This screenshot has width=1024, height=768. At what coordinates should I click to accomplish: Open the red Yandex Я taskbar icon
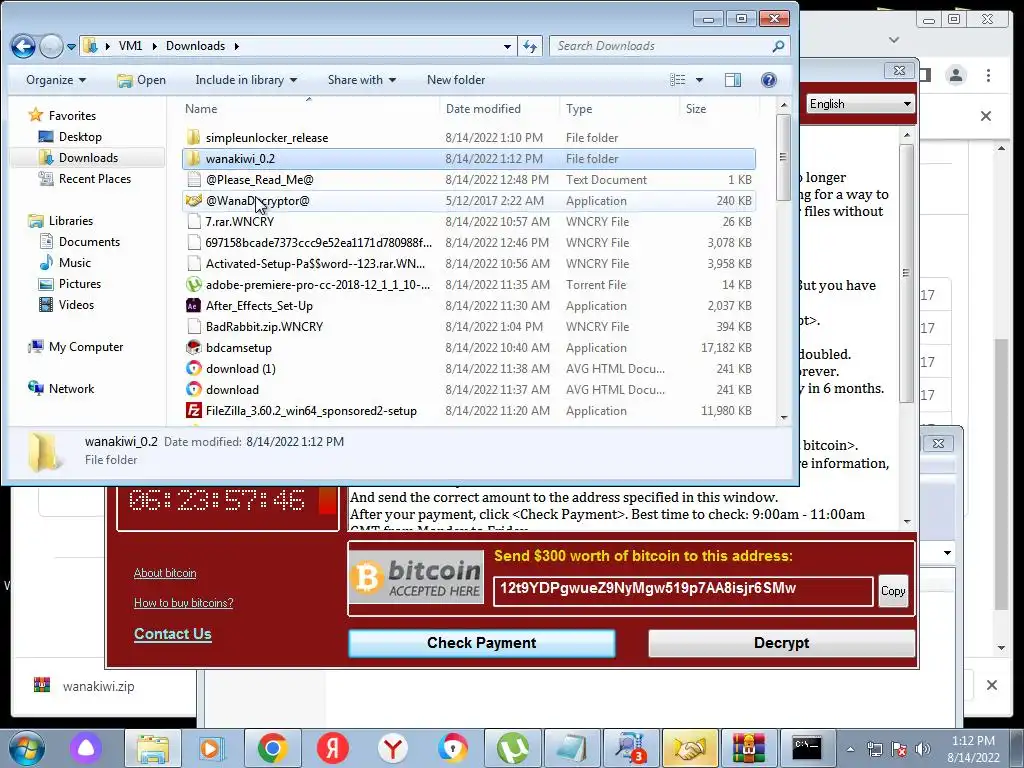pyautogui.click(x=332, y=748)
